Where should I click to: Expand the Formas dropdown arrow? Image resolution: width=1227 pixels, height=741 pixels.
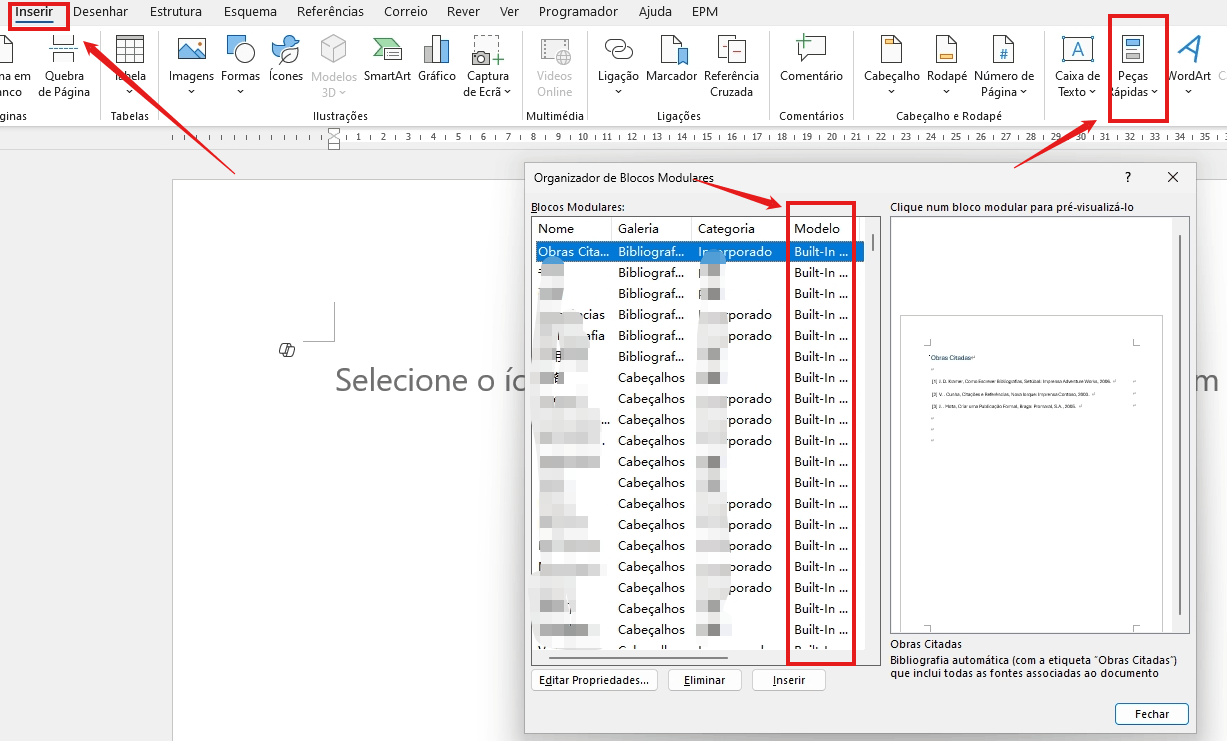pos(241,92)
